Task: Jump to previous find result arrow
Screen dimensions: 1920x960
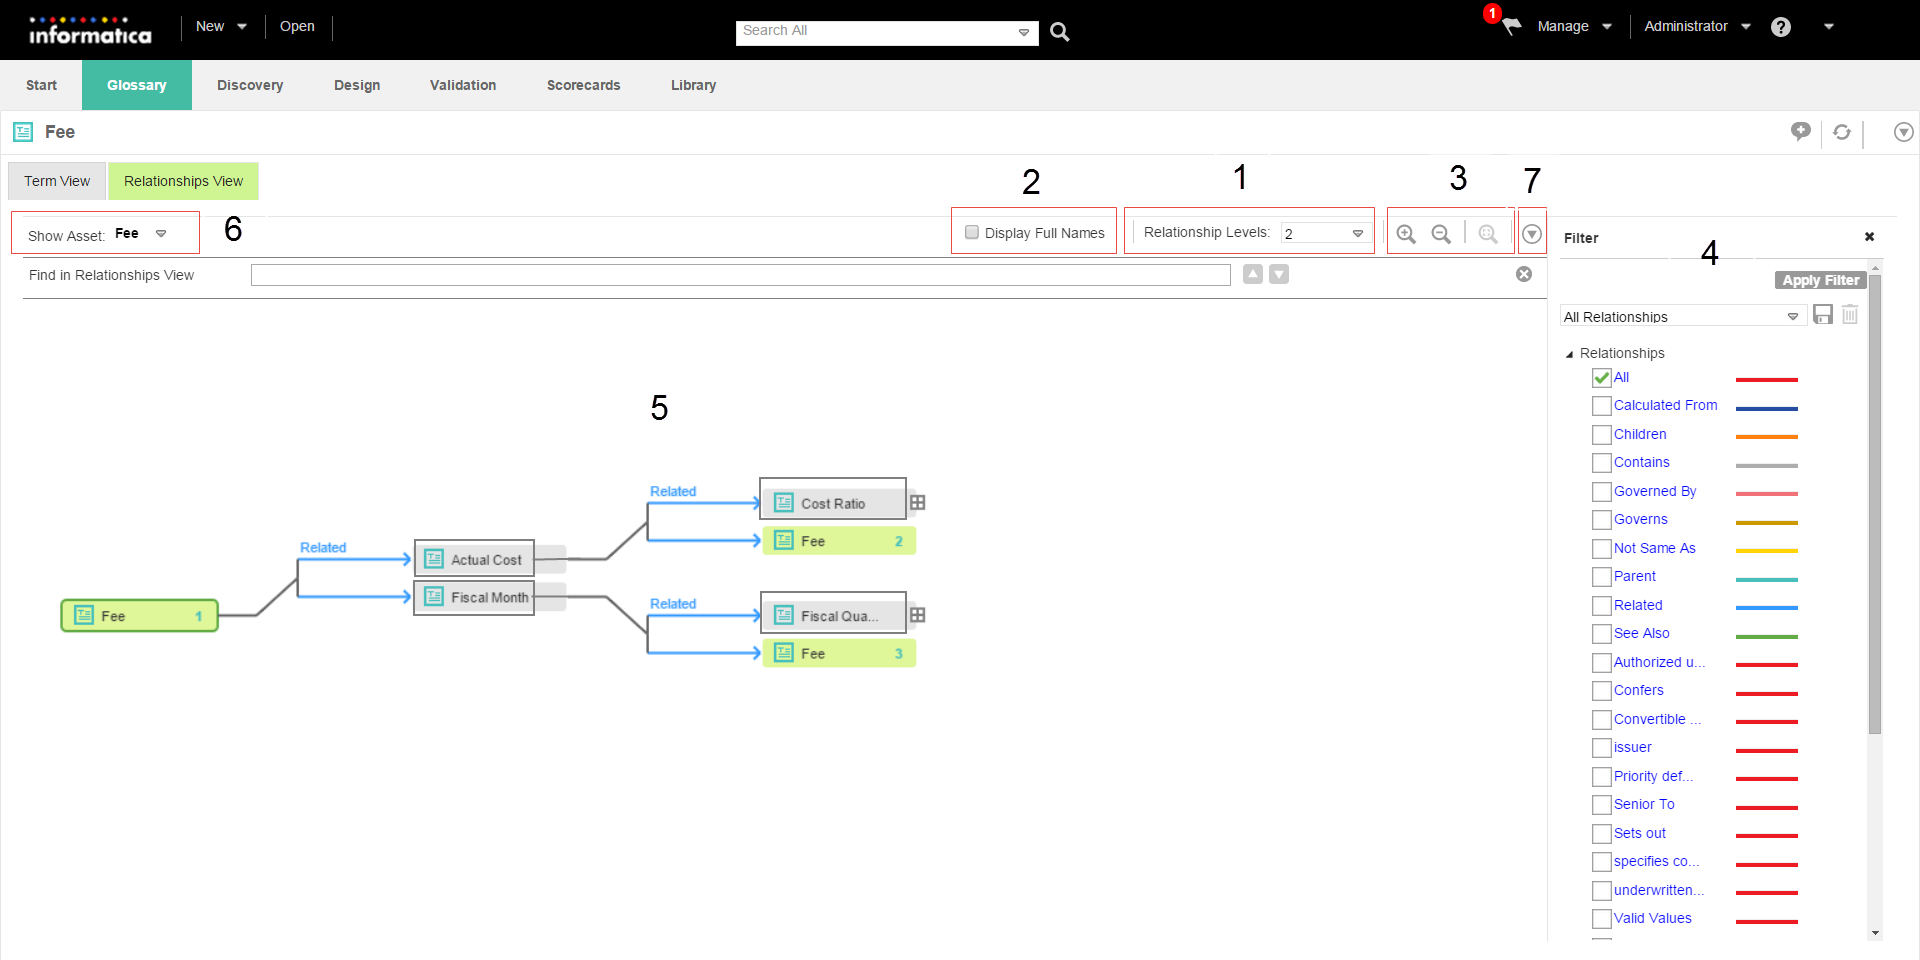Action: 1253,274
